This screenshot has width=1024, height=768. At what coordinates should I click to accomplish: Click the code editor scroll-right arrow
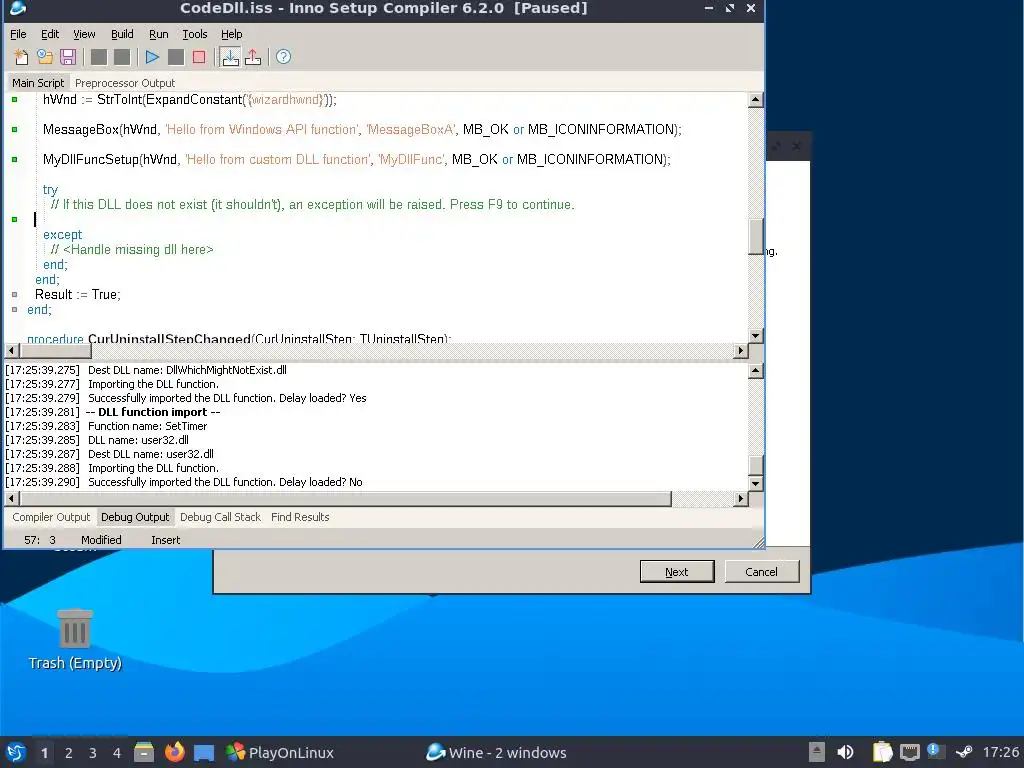(740, 351)
